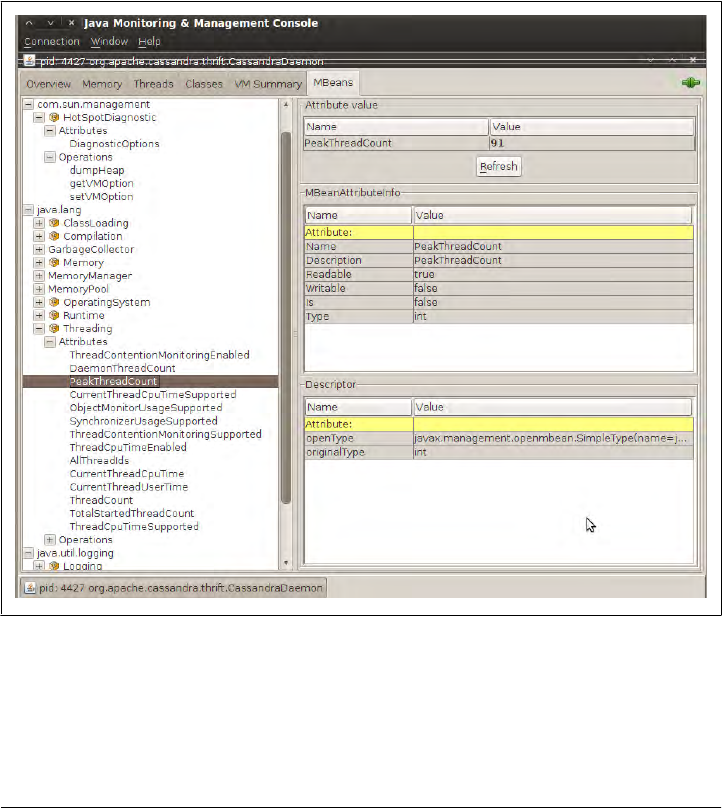Select the CurrentThreadCpuTime attribute
The width and height of the screenshot is (722, 808).
coord(127,474)
